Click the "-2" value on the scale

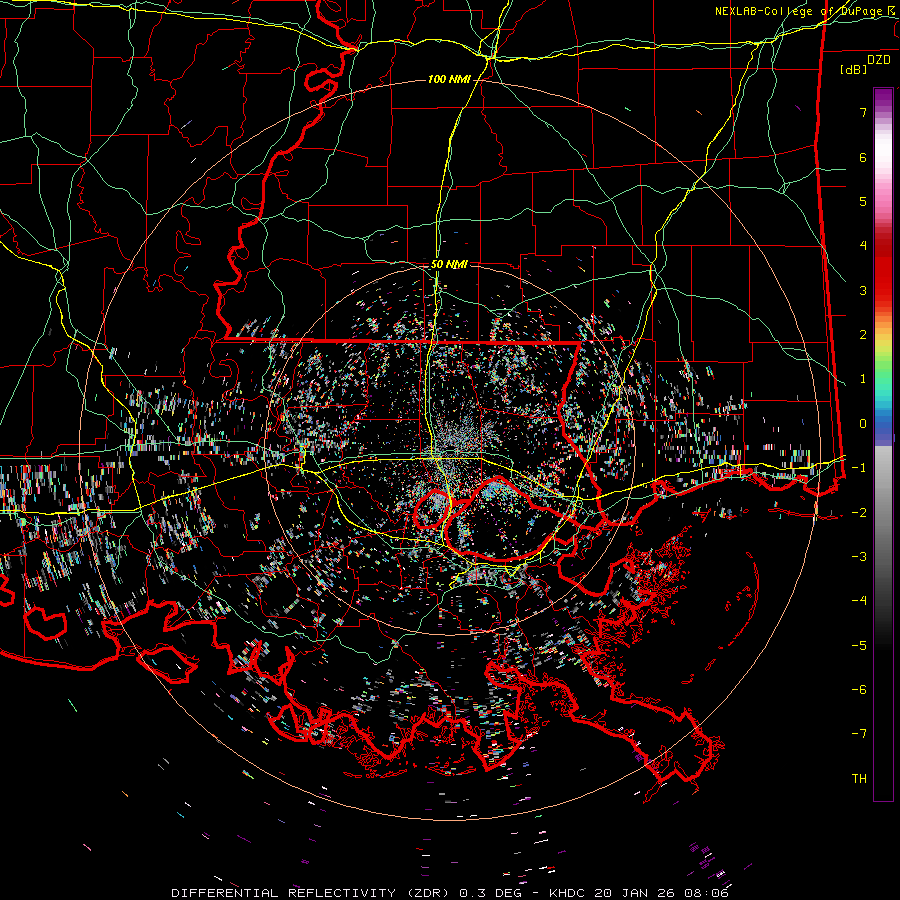(859, 513)
